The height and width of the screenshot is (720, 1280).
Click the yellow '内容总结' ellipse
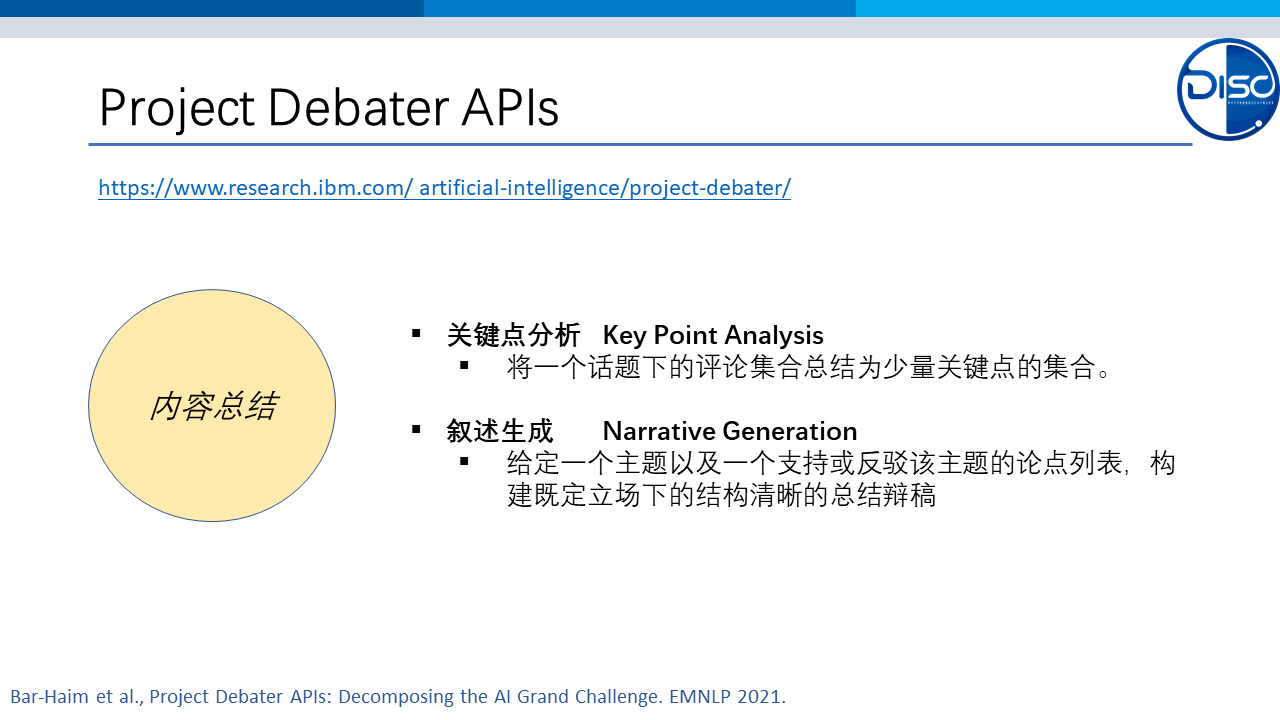212,405
